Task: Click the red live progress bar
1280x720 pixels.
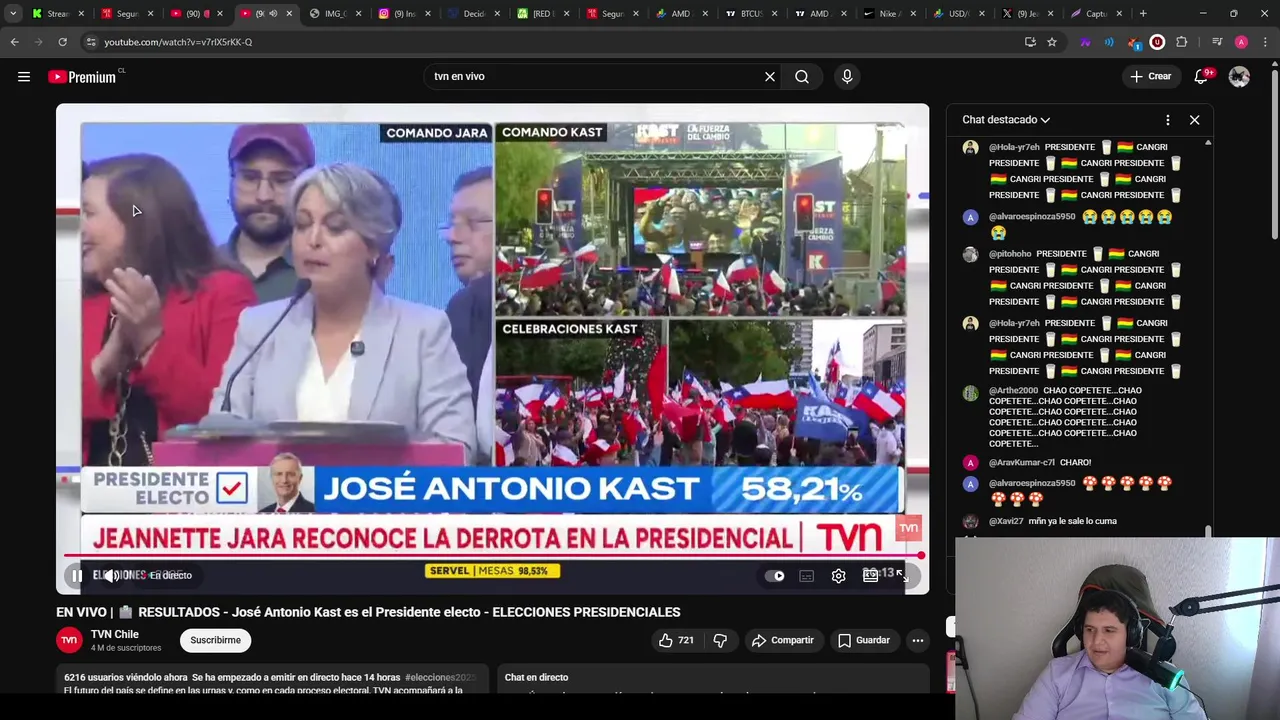Action: 492,555
